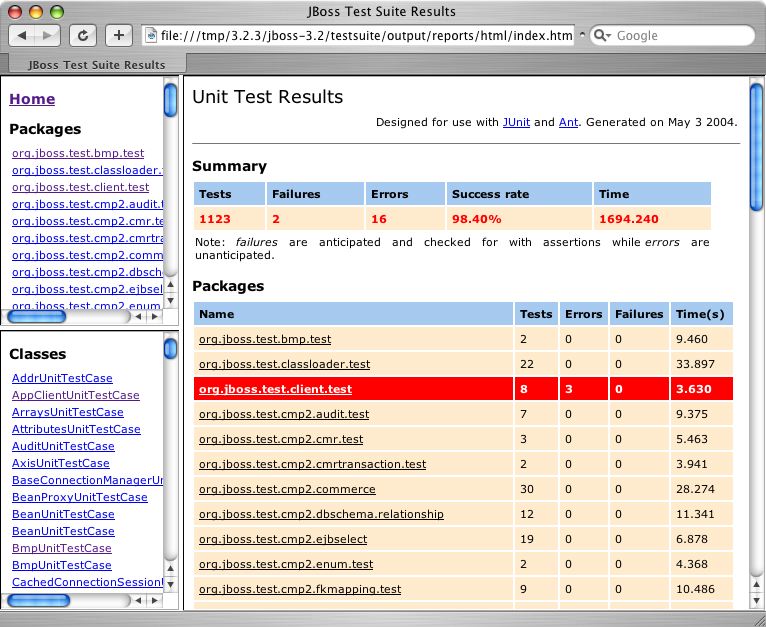Click the red close window button
Image resolution: width=766 pixels, height=627 pixels.
click(16, 12)
